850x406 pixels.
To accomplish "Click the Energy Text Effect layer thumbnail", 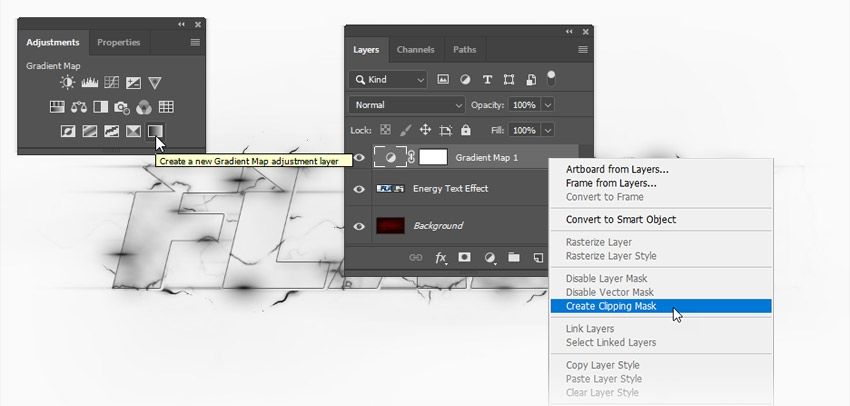I will [x=390, y=189].
